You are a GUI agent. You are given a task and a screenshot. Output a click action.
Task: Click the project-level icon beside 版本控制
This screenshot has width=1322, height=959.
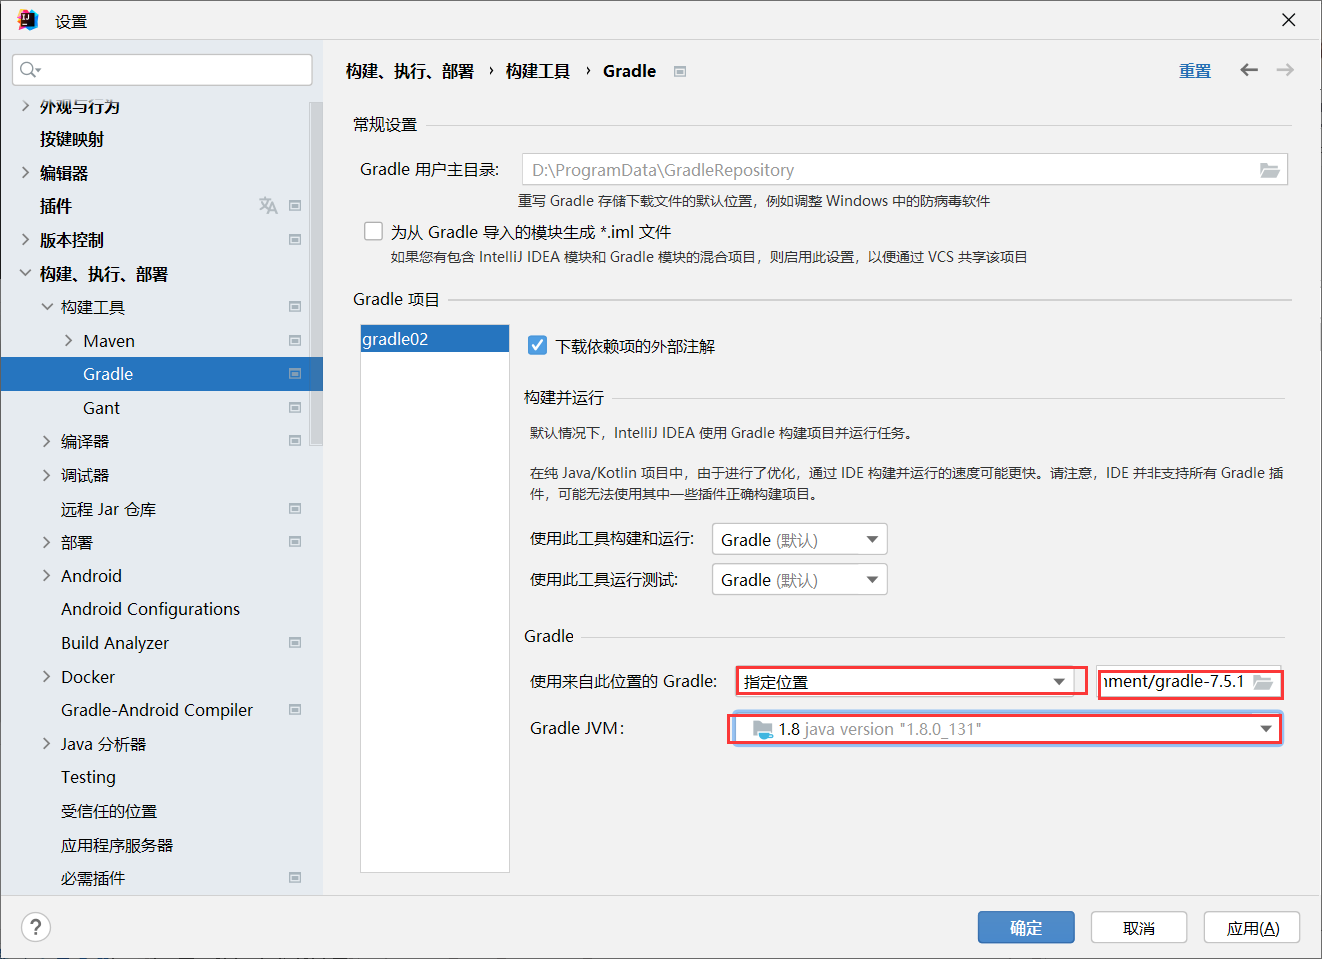[x=295, y=239]
